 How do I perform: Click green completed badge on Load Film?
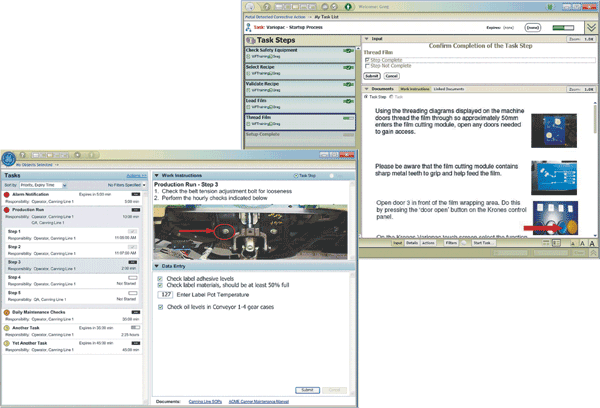(x=348, y=101)
